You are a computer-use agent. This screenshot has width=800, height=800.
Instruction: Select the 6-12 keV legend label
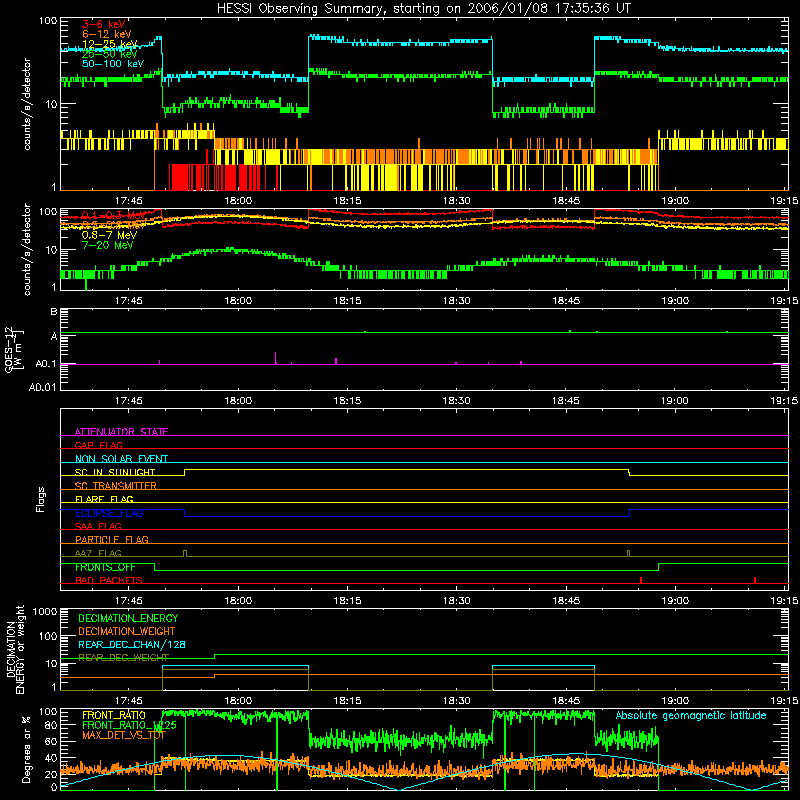coord(107,34)
